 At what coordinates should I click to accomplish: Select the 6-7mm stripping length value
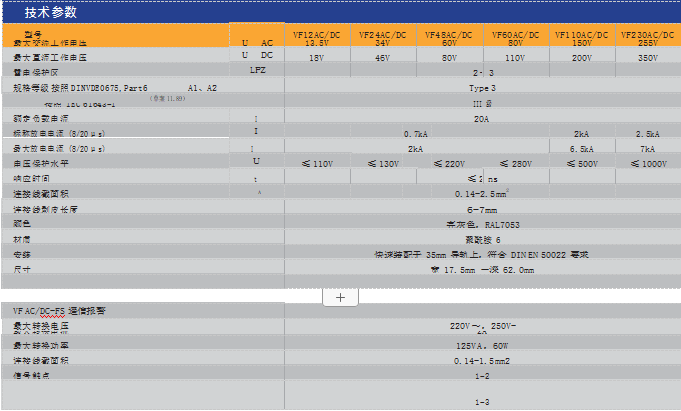pos(482,210)
